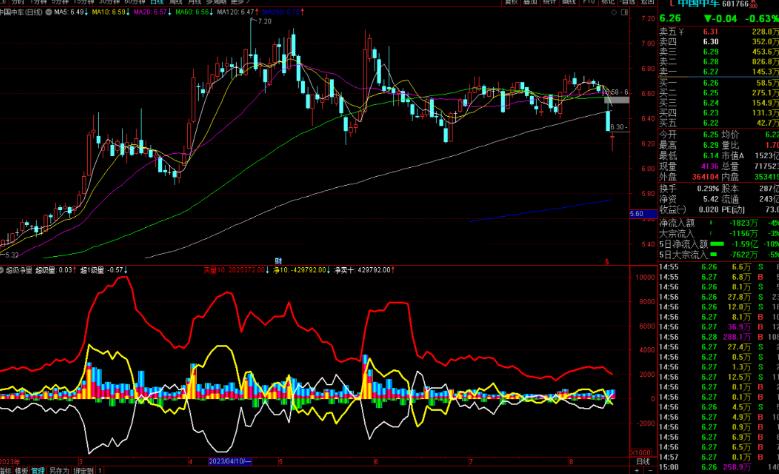Select the 卖三 6.29 ask row

coord(719,52)
